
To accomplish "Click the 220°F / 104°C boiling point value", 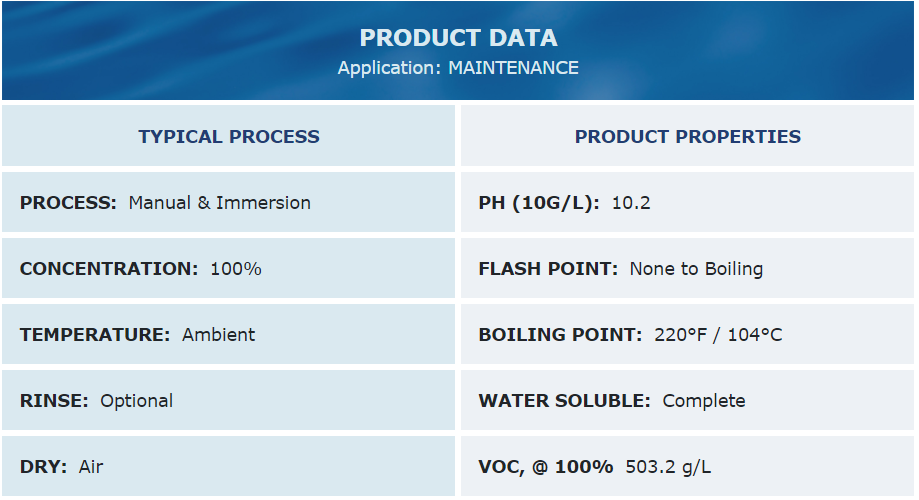I will (x=718, y=335).
